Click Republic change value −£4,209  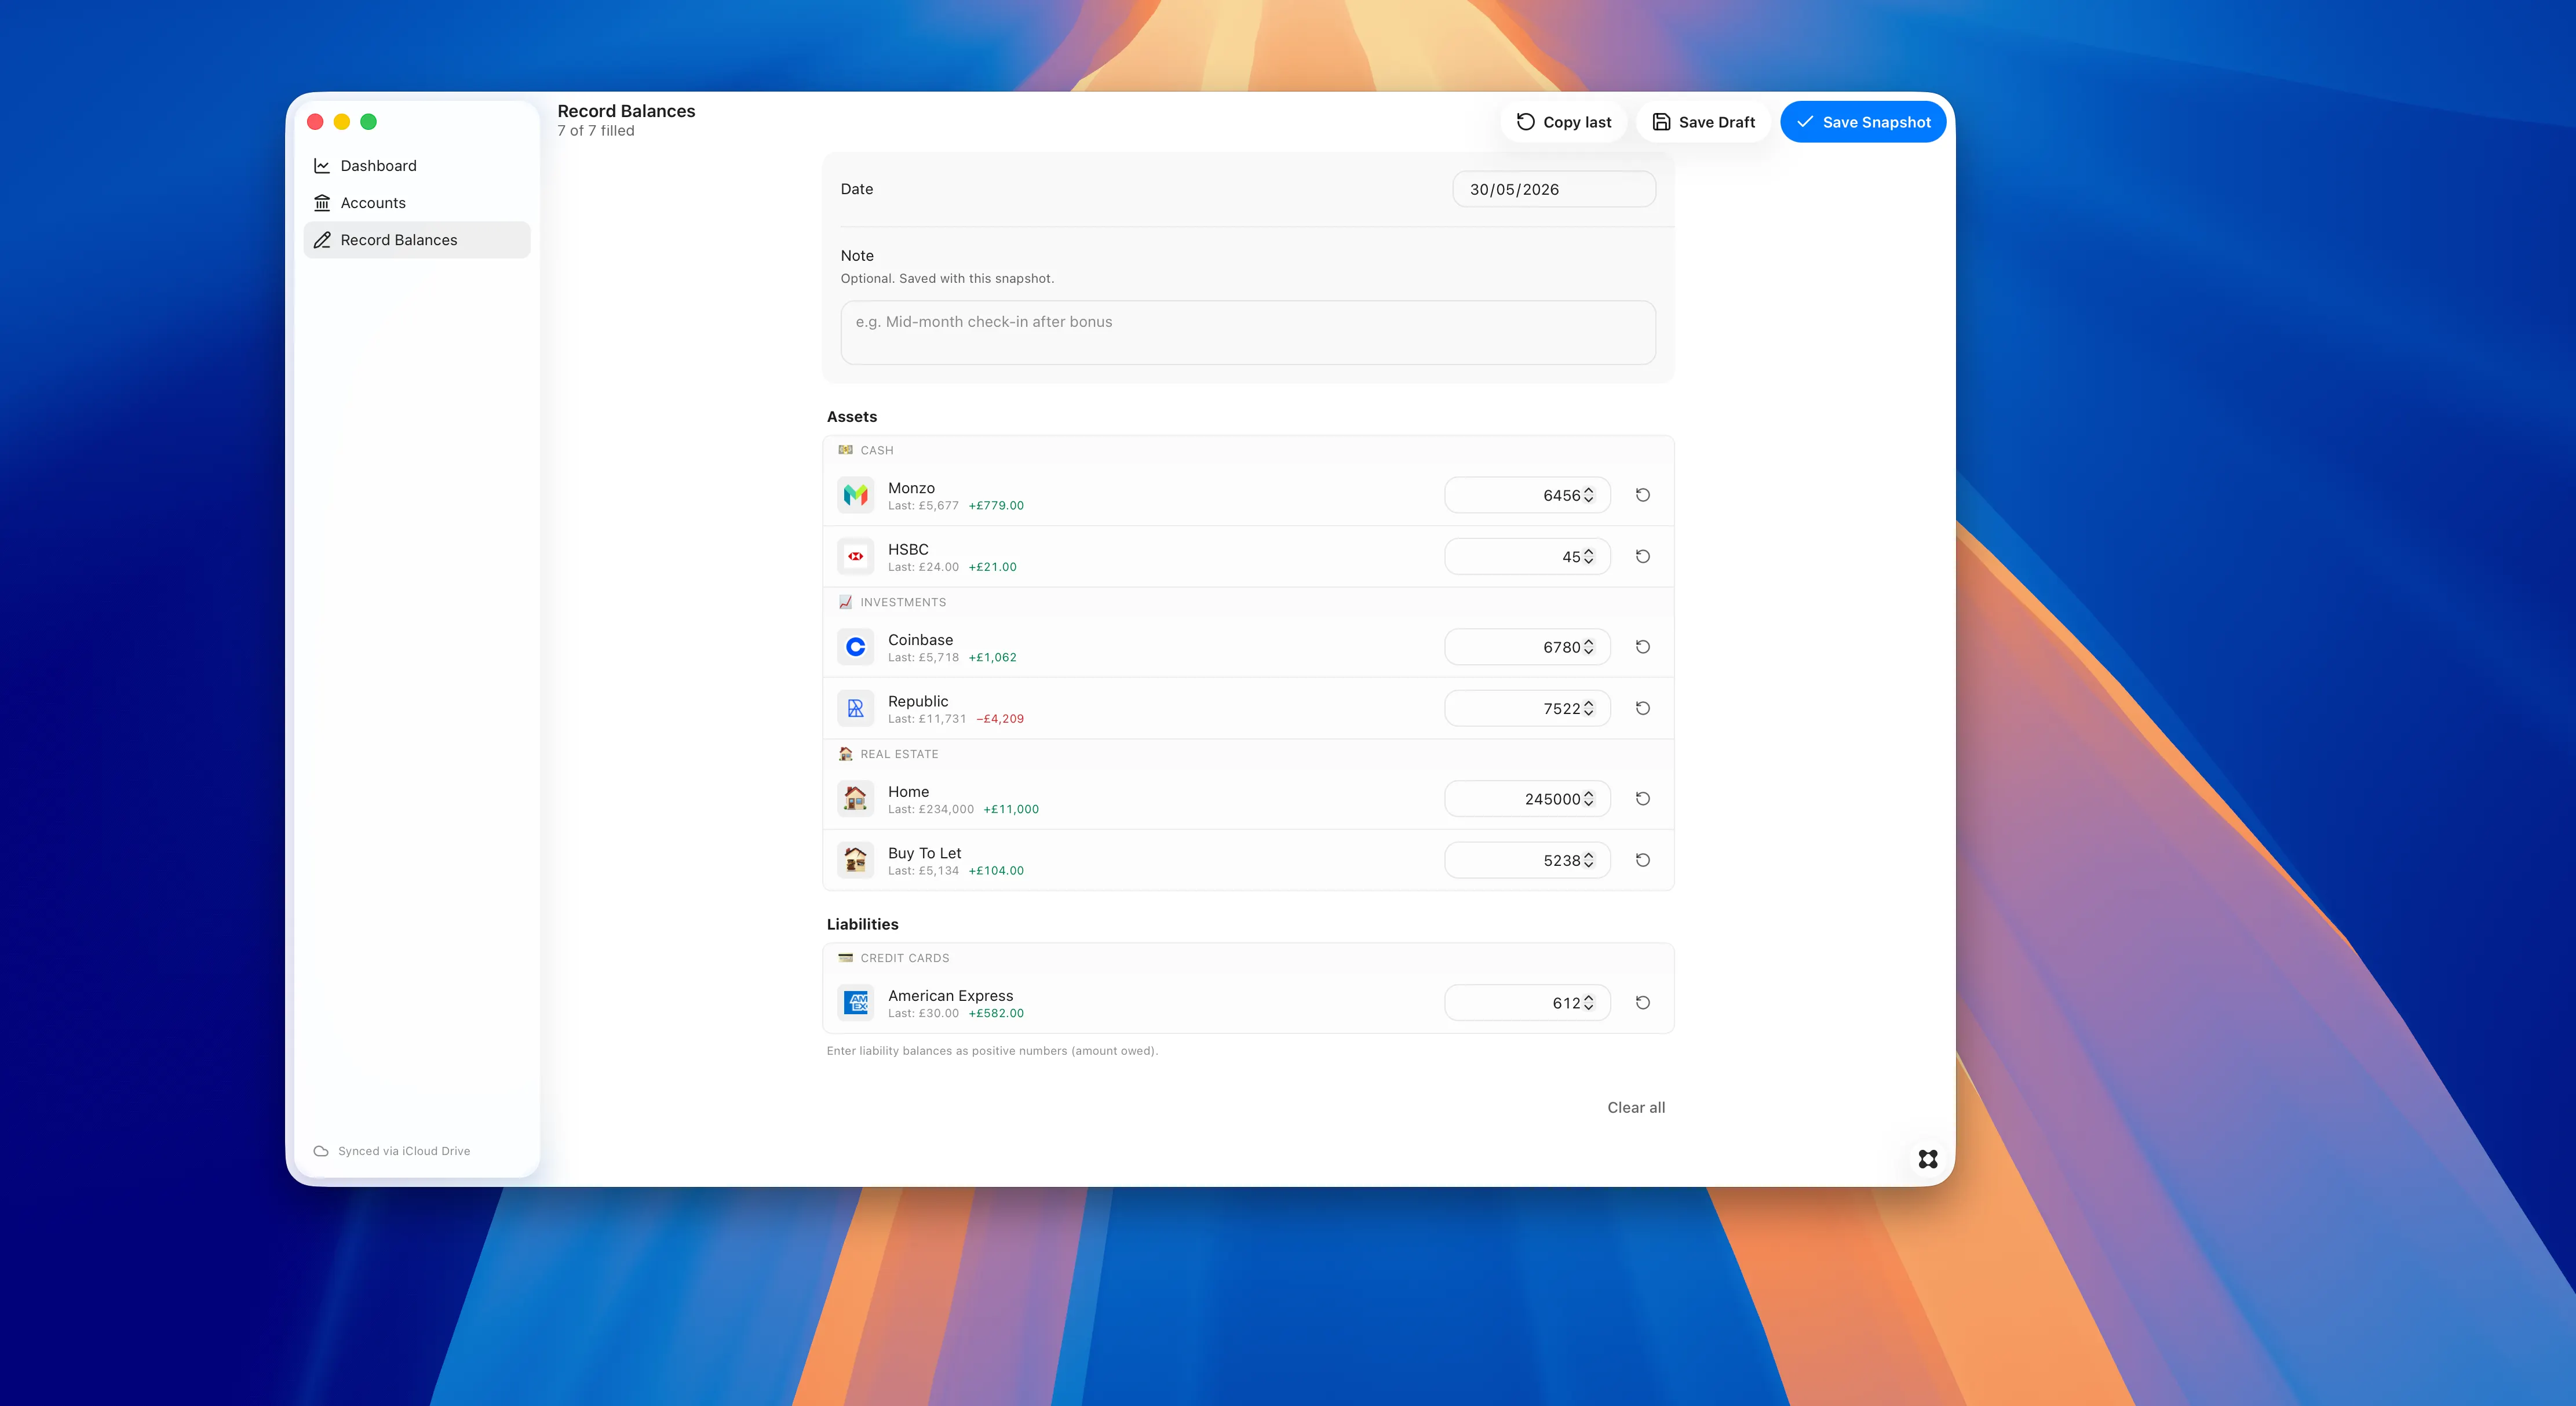[1000, 719]
